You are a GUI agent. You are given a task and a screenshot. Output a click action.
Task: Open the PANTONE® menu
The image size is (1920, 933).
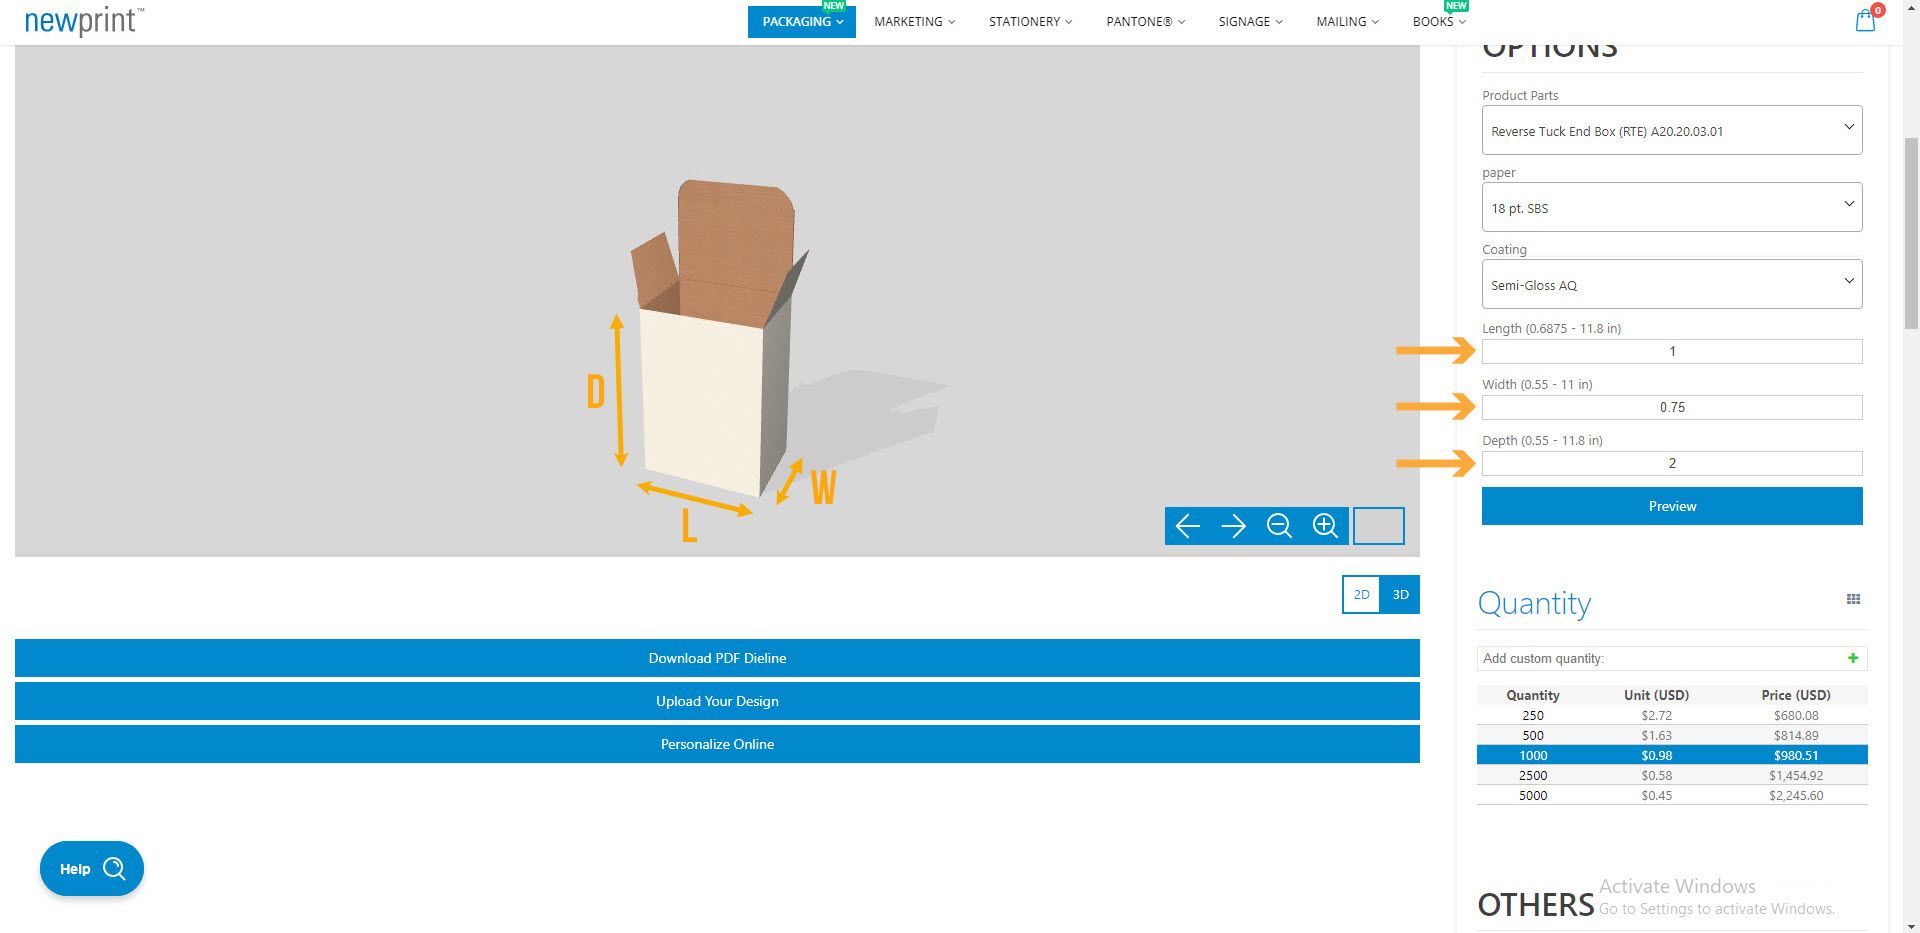(1143, 21)
